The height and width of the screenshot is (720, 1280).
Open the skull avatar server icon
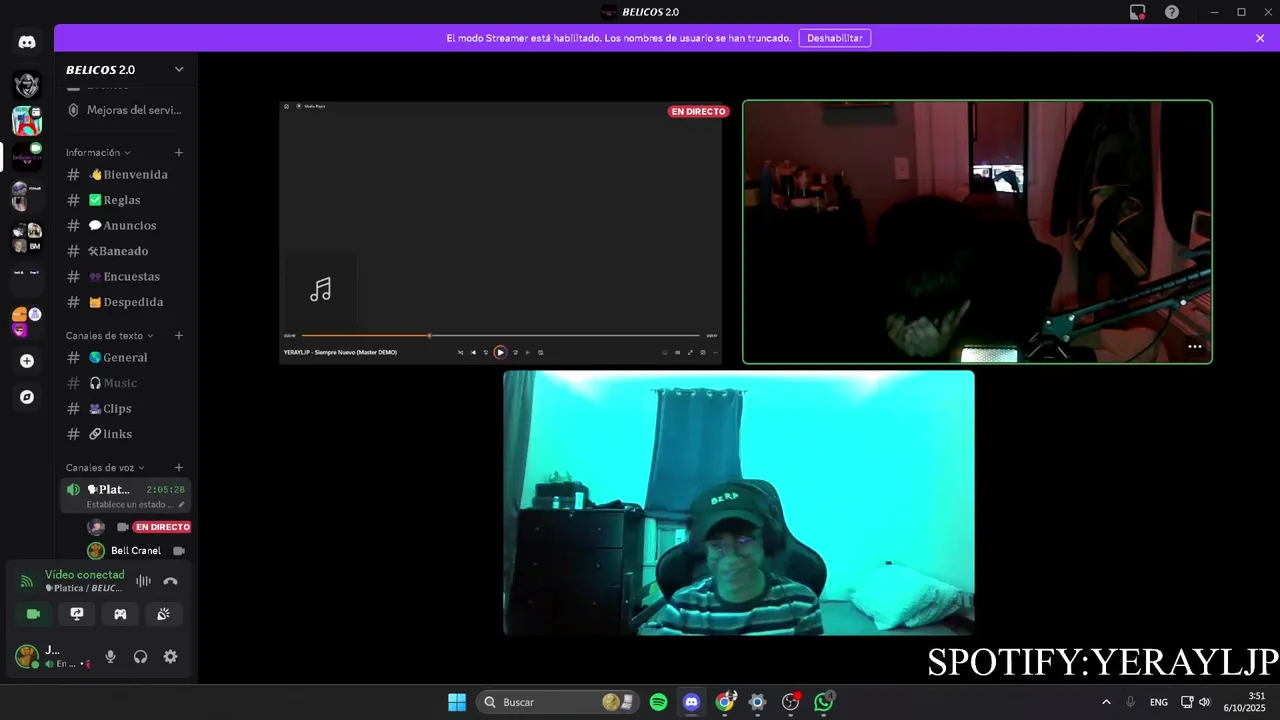[27, 85]
